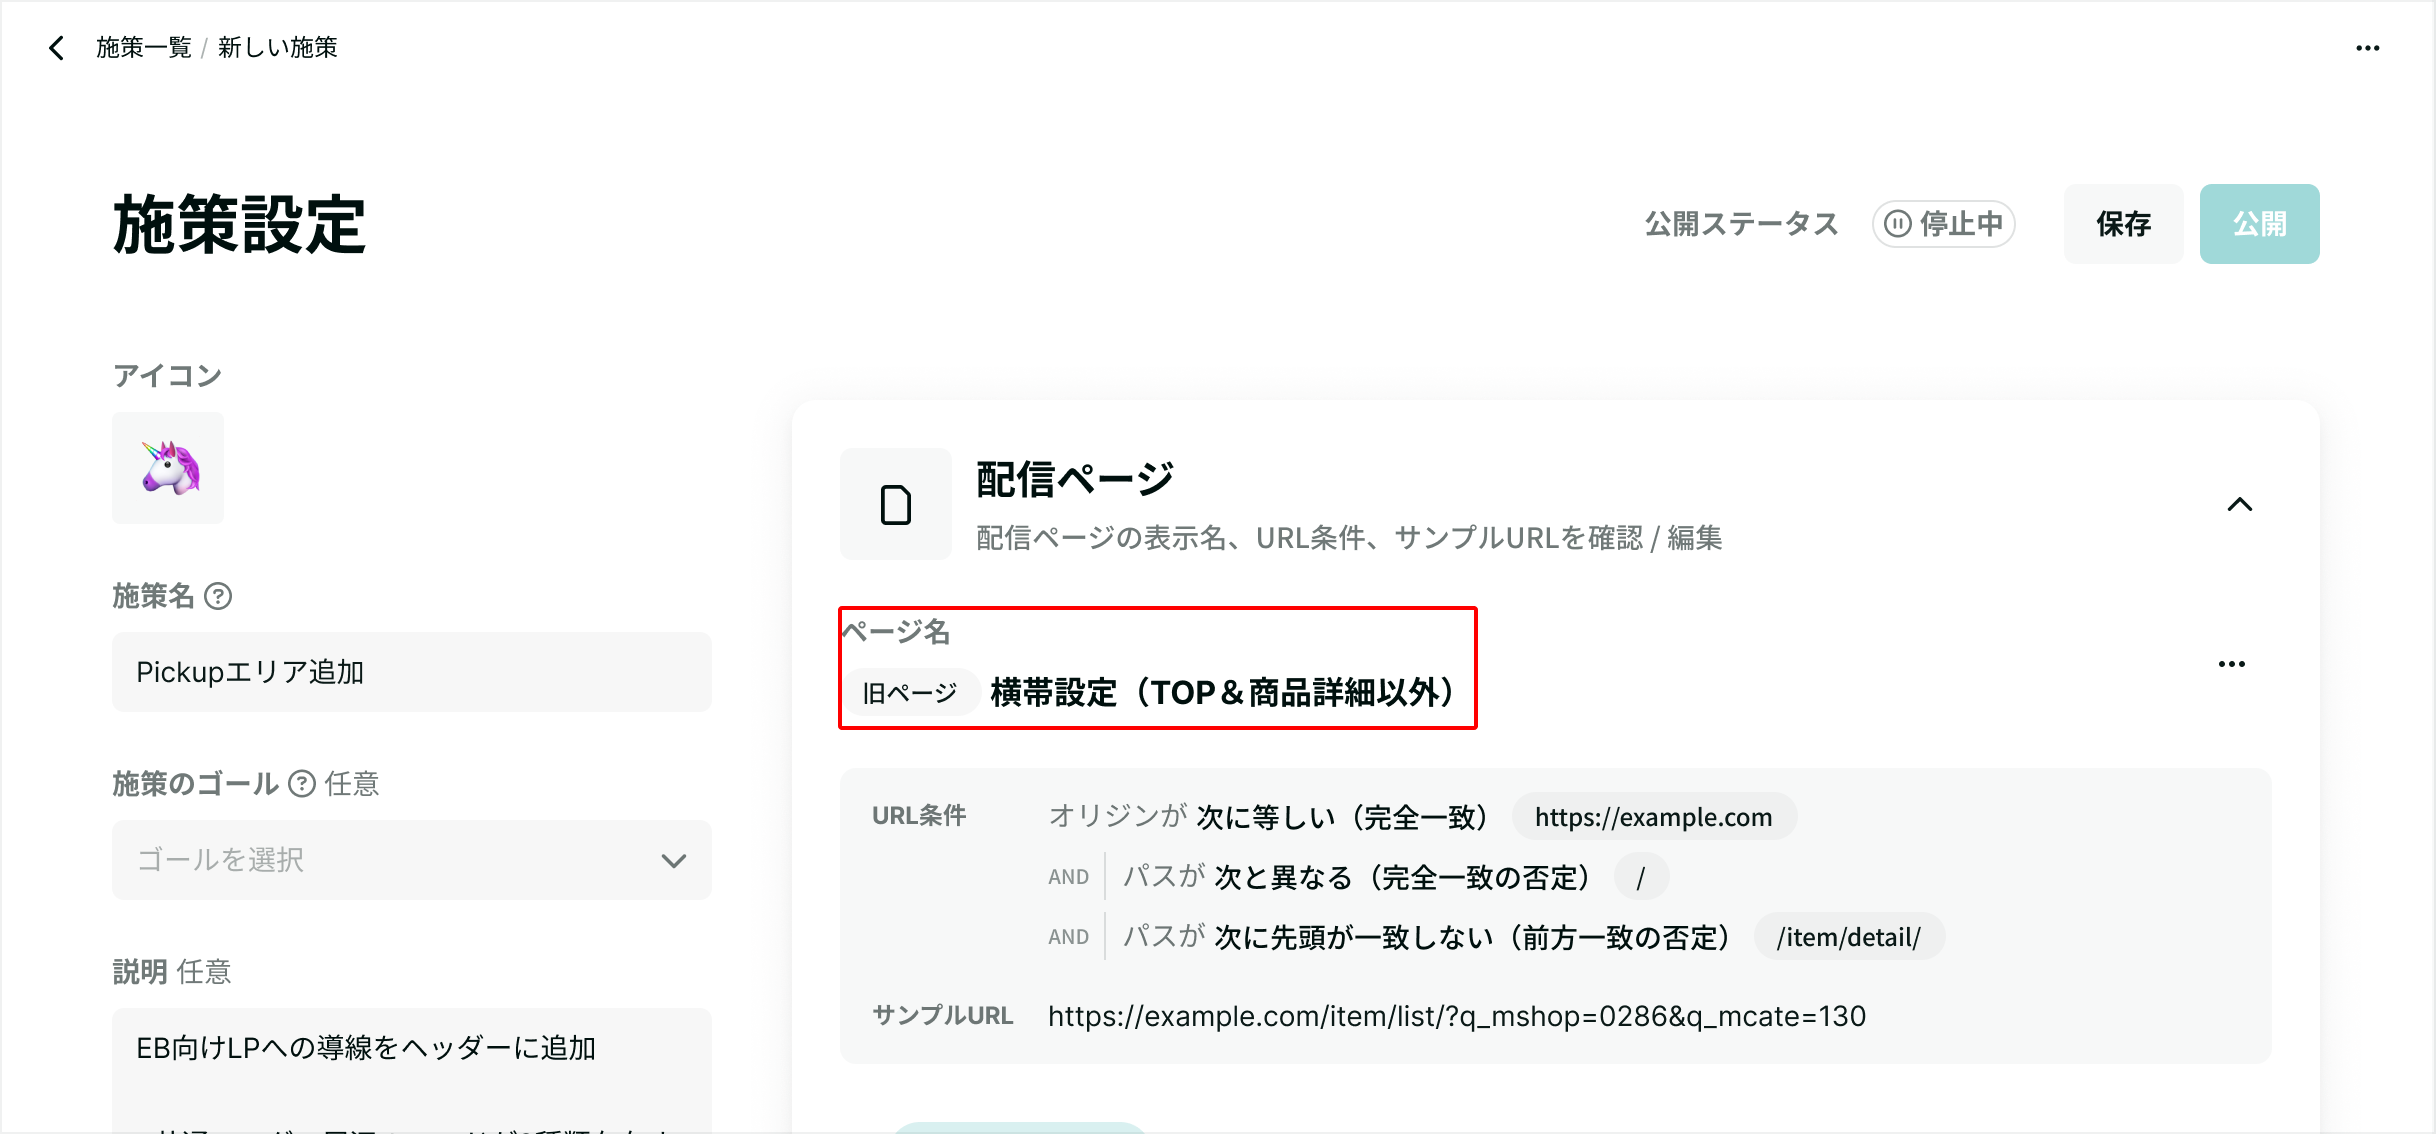This screenshot has height=1134, width=2436.
Task: Click help icon beside 施策のゴール
Action: (302, 784)
